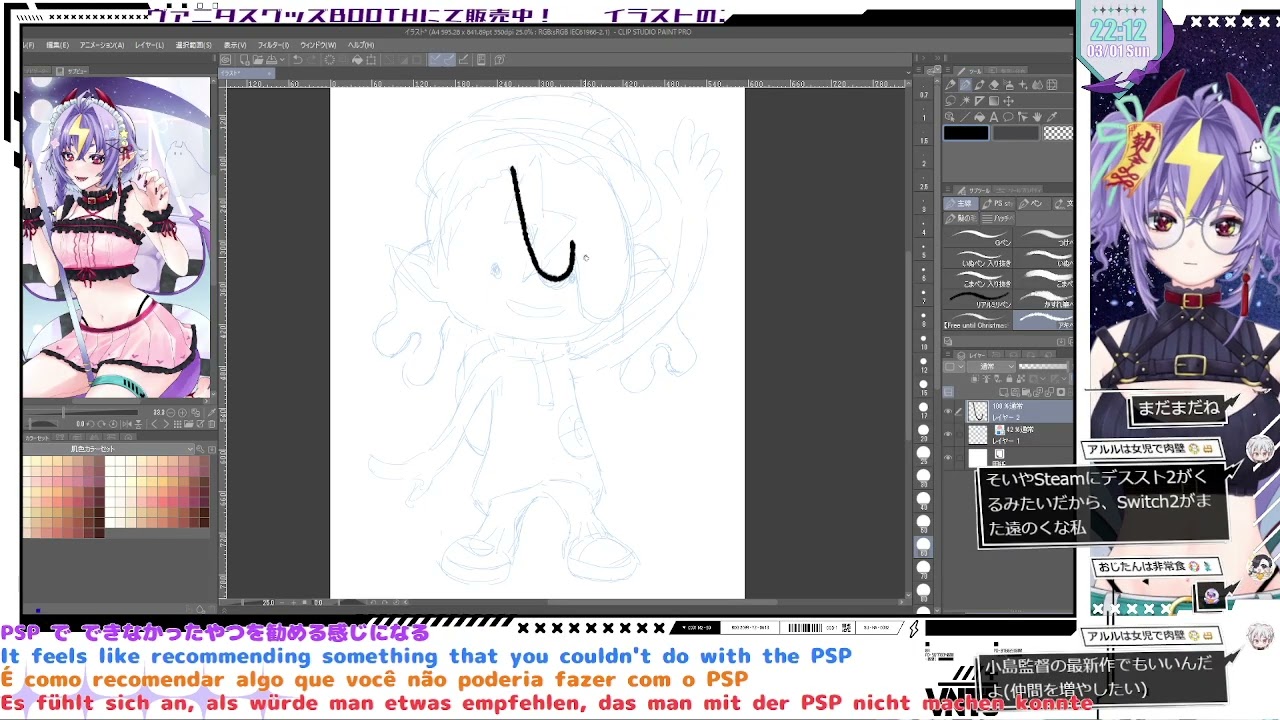Open the Save icon dropdown arrow
Viewport: 1280px width, 720px height.
point(282,60)
